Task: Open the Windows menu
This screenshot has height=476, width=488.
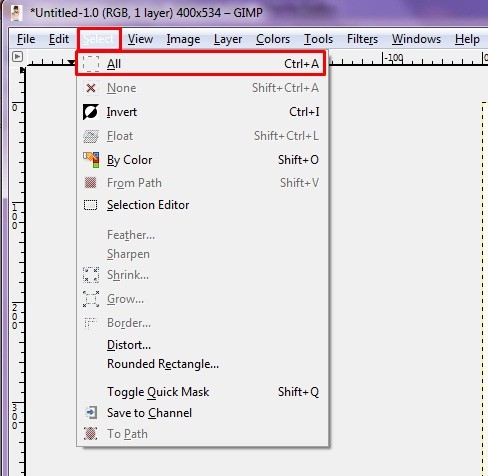Action: pos(416,39)
